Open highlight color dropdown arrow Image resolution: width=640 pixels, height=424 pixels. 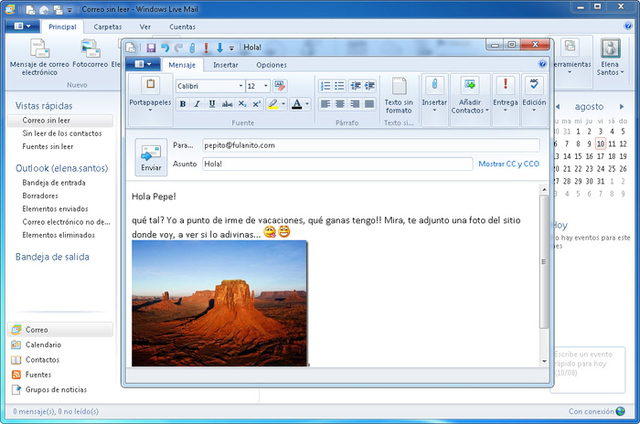tap(283, 104)
